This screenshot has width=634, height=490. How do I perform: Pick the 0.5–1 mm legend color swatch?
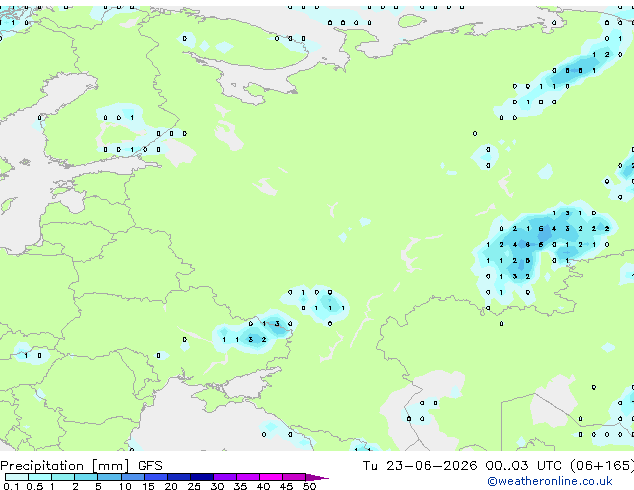[40, 477]
